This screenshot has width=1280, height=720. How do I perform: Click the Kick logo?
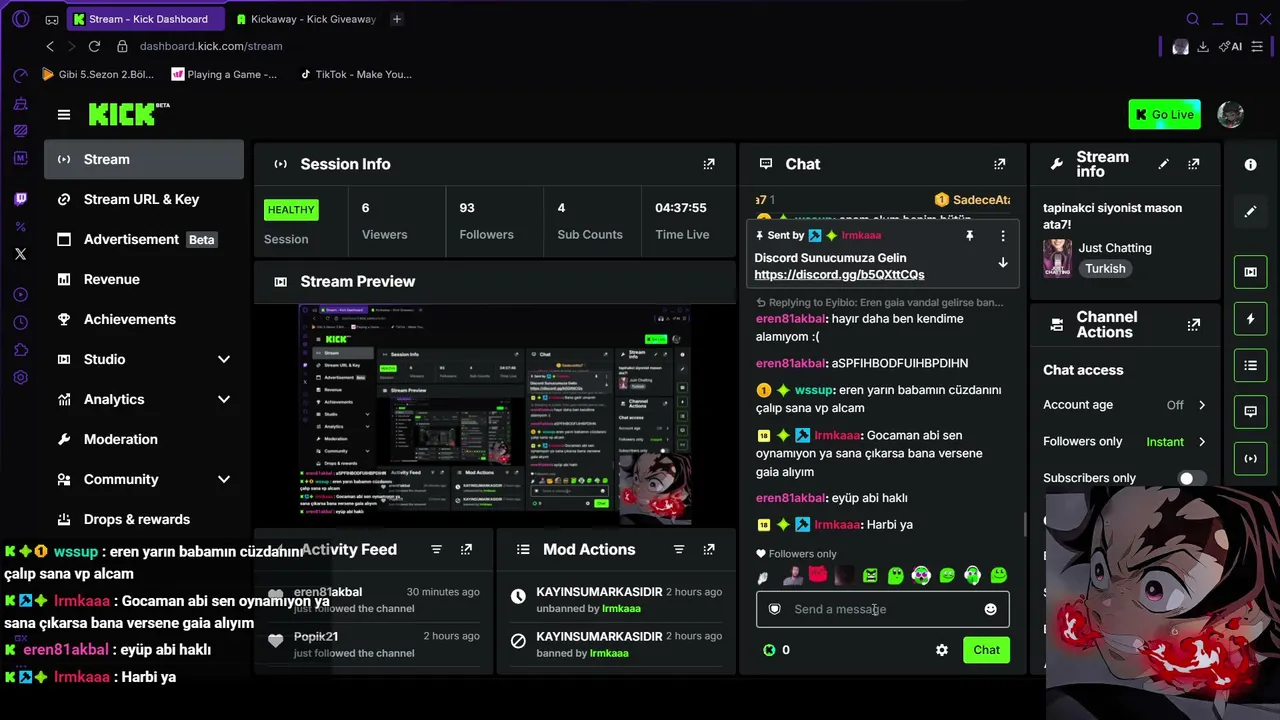tap(128, 114)
